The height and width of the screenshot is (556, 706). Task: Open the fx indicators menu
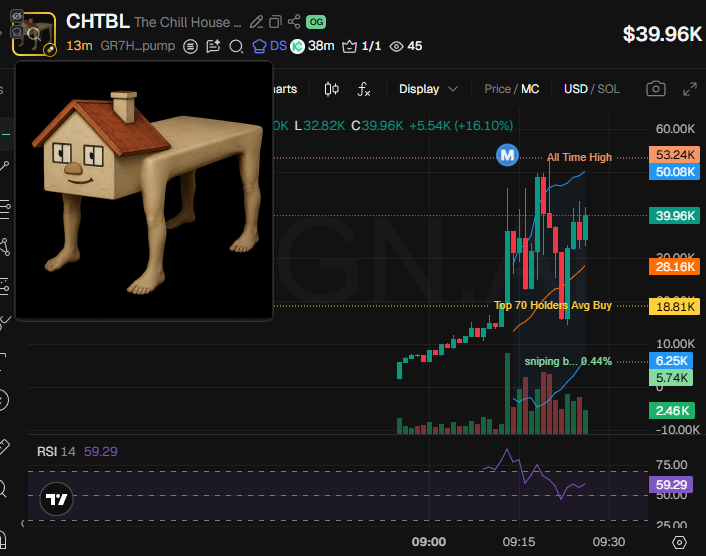[364, 89]
